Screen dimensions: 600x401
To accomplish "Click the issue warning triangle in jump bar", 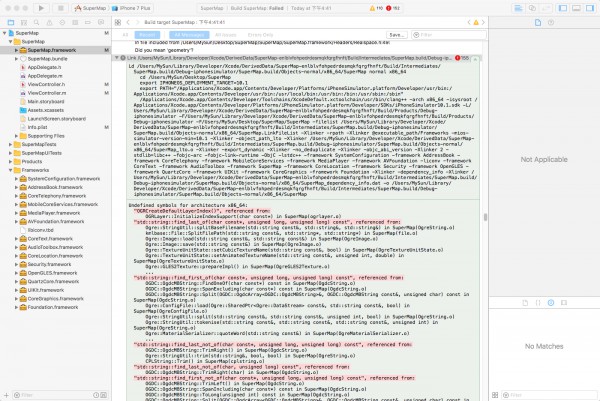I will coord(476,23).
